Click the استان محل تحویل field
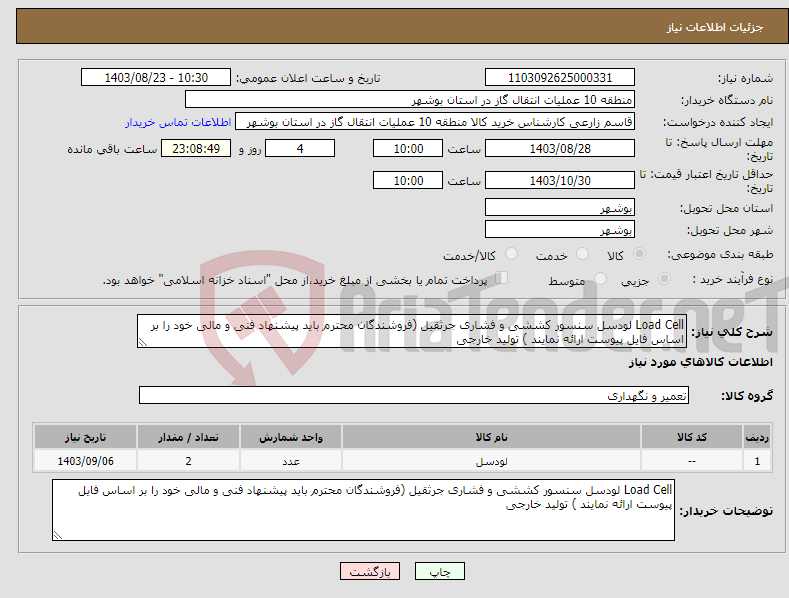Viewport: 789px width, 598px height. [560, 207]
